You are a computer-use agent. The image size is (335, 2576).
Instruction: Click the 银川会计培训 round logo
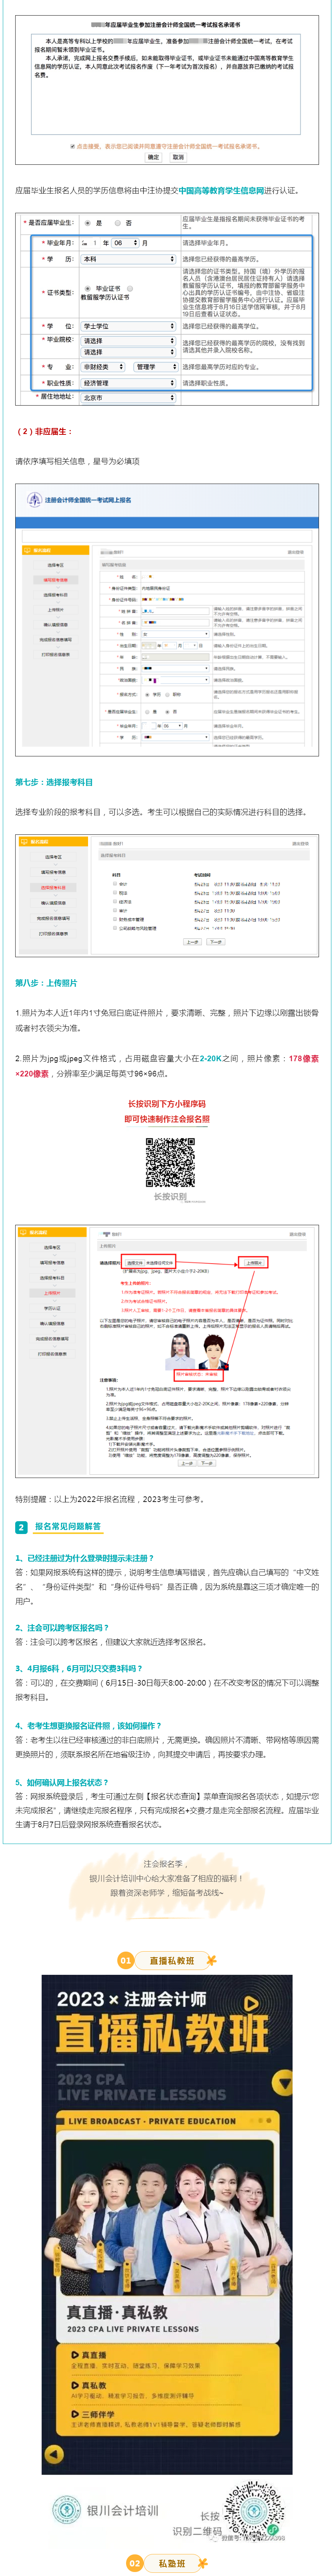(x=67, y=2510)
